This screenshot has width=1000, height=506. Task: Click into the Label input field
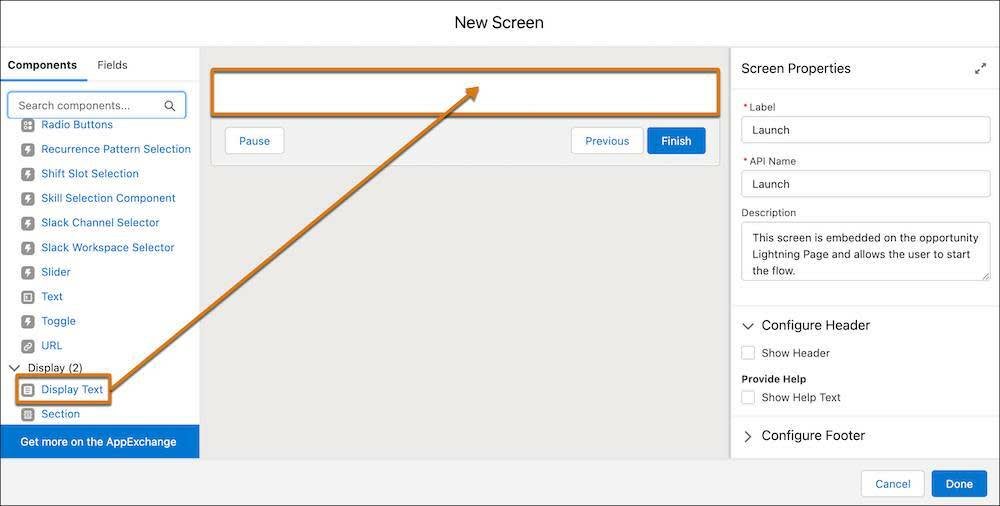pos(865,130)
